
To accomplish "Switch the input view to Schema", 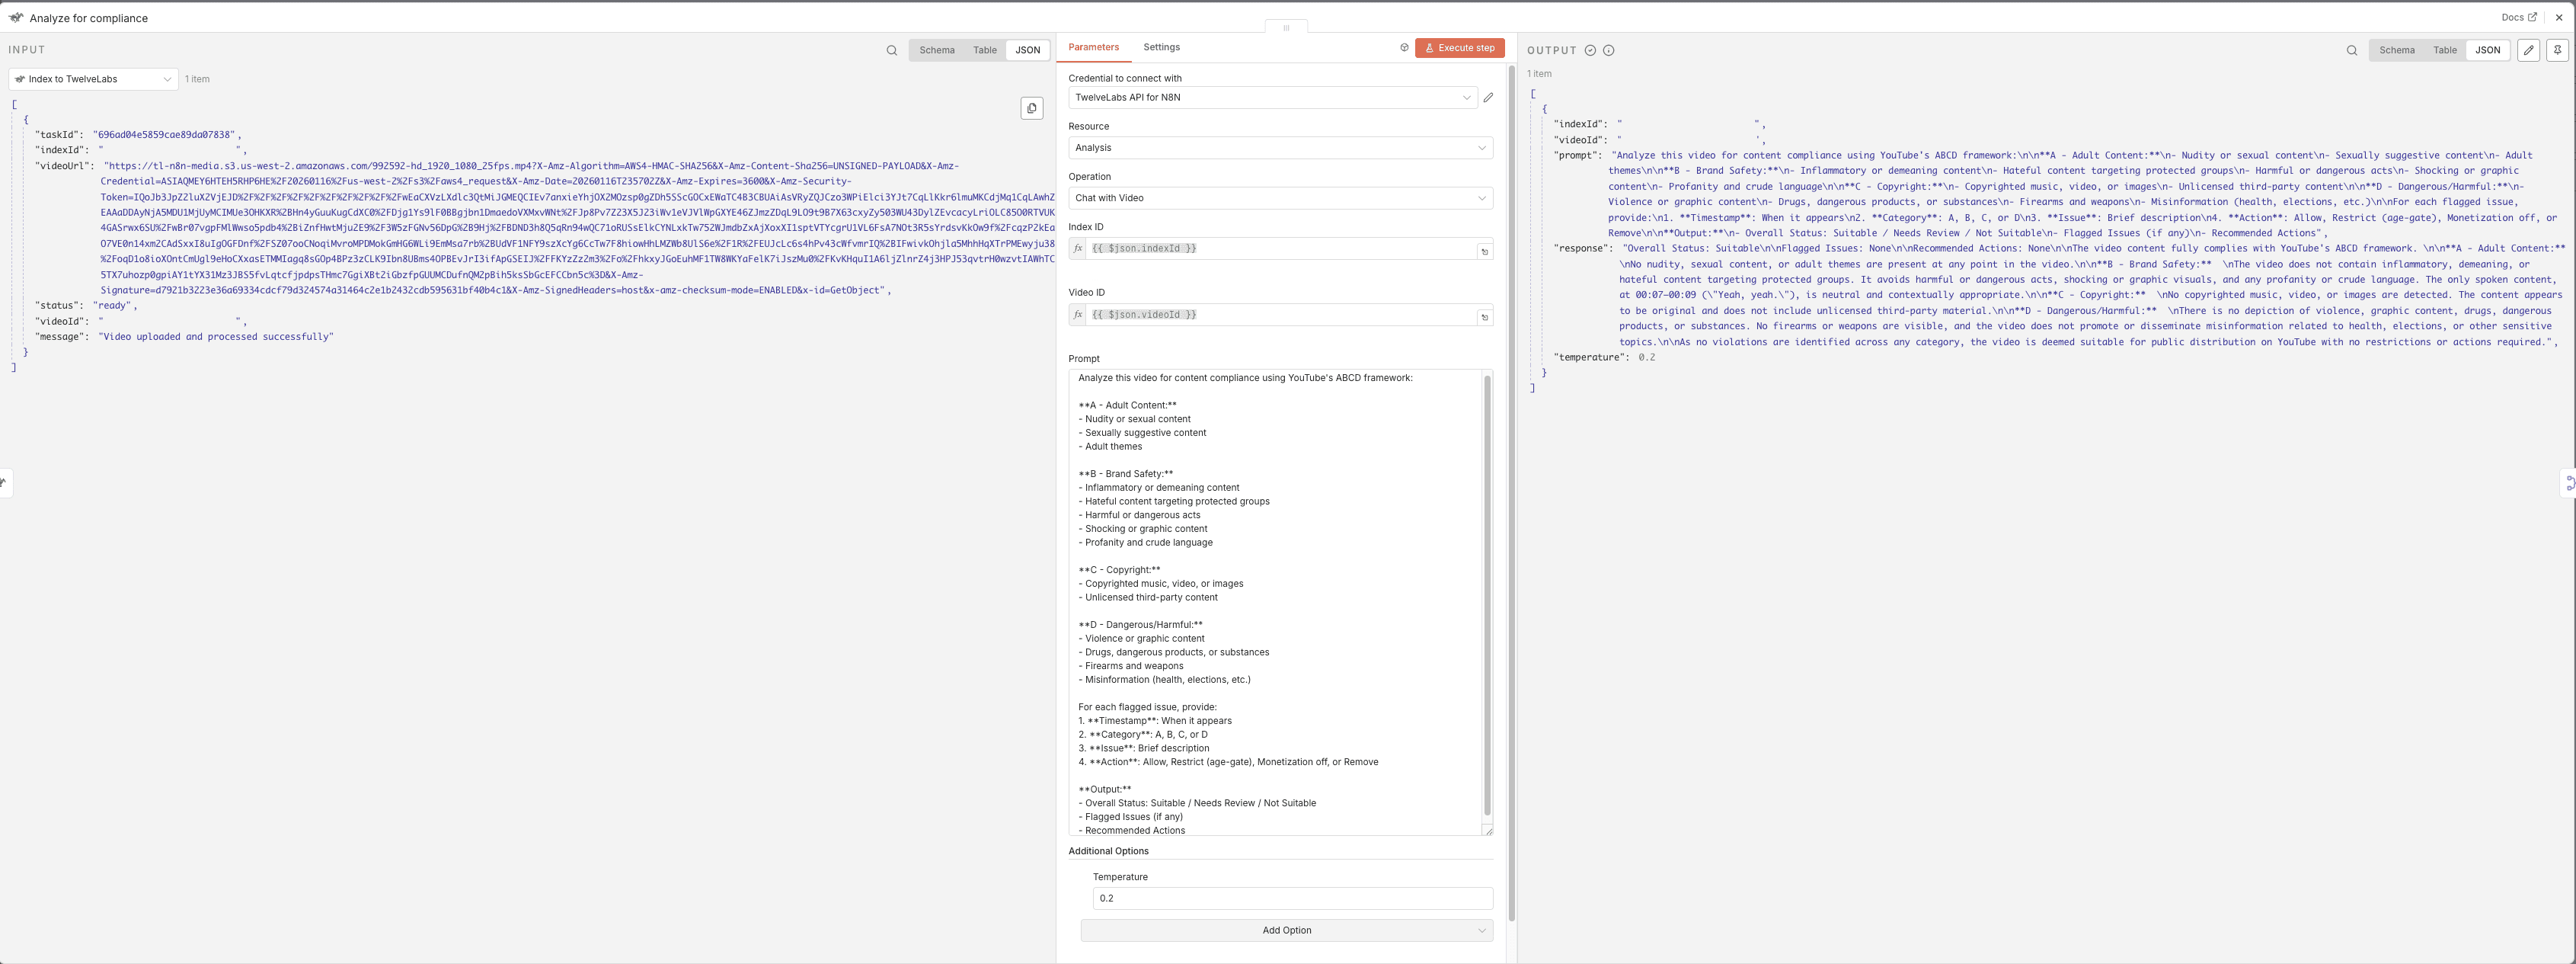I will [936, 50].
